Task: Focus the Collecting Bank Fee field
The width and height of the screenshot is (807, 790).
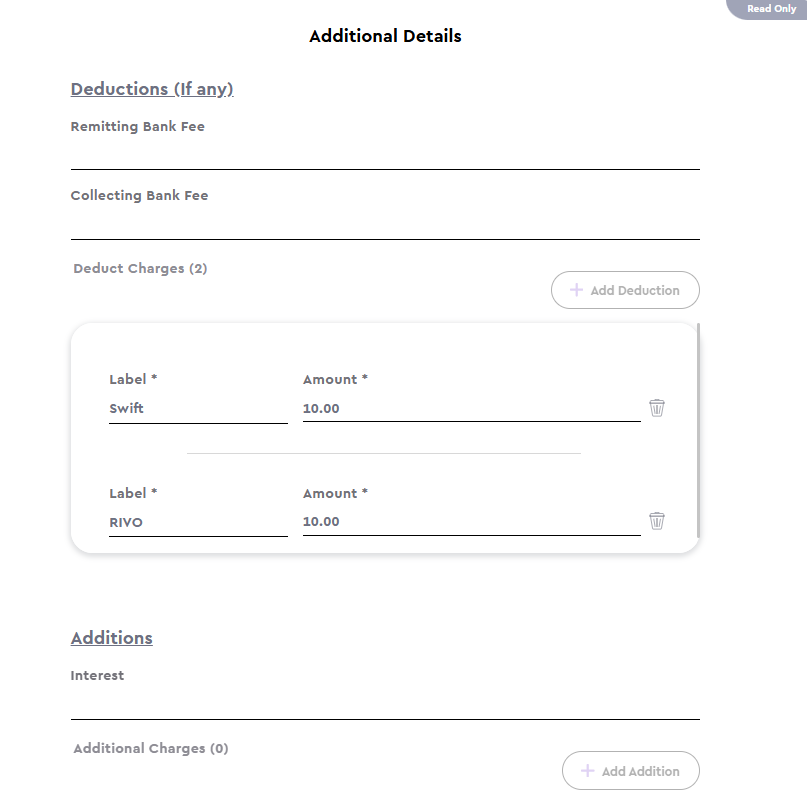Action: 385,225
